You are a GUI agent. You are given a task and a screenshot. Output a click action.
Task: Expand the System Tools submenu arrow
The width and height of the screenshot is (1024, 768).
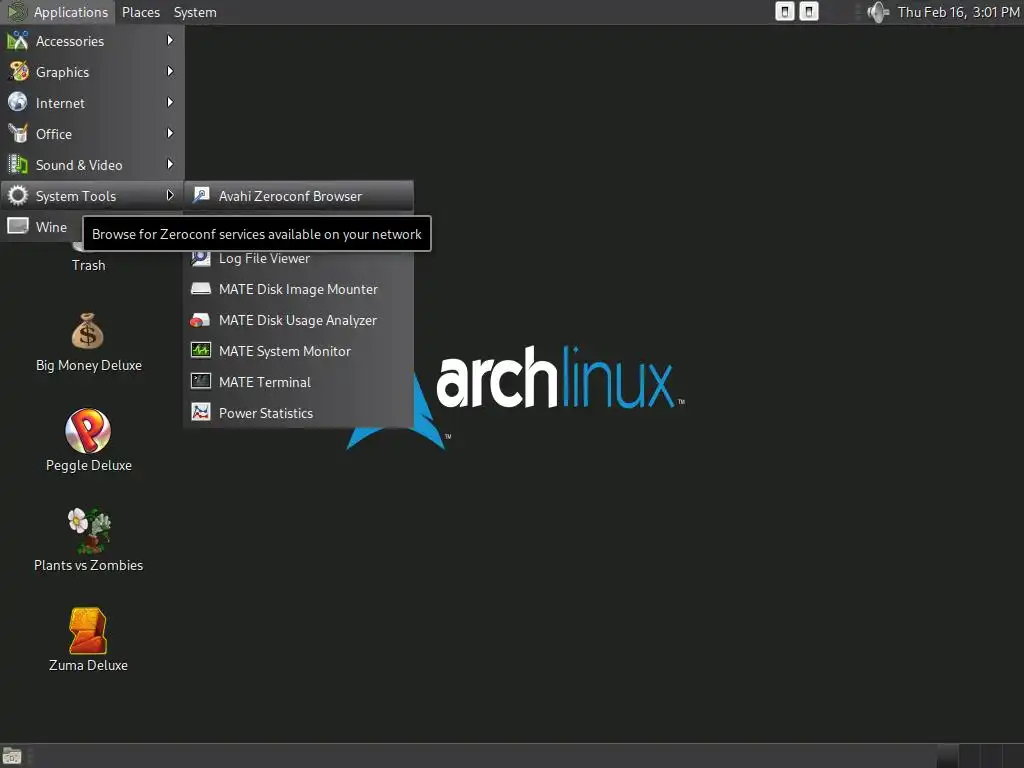(x=170, y=195)
